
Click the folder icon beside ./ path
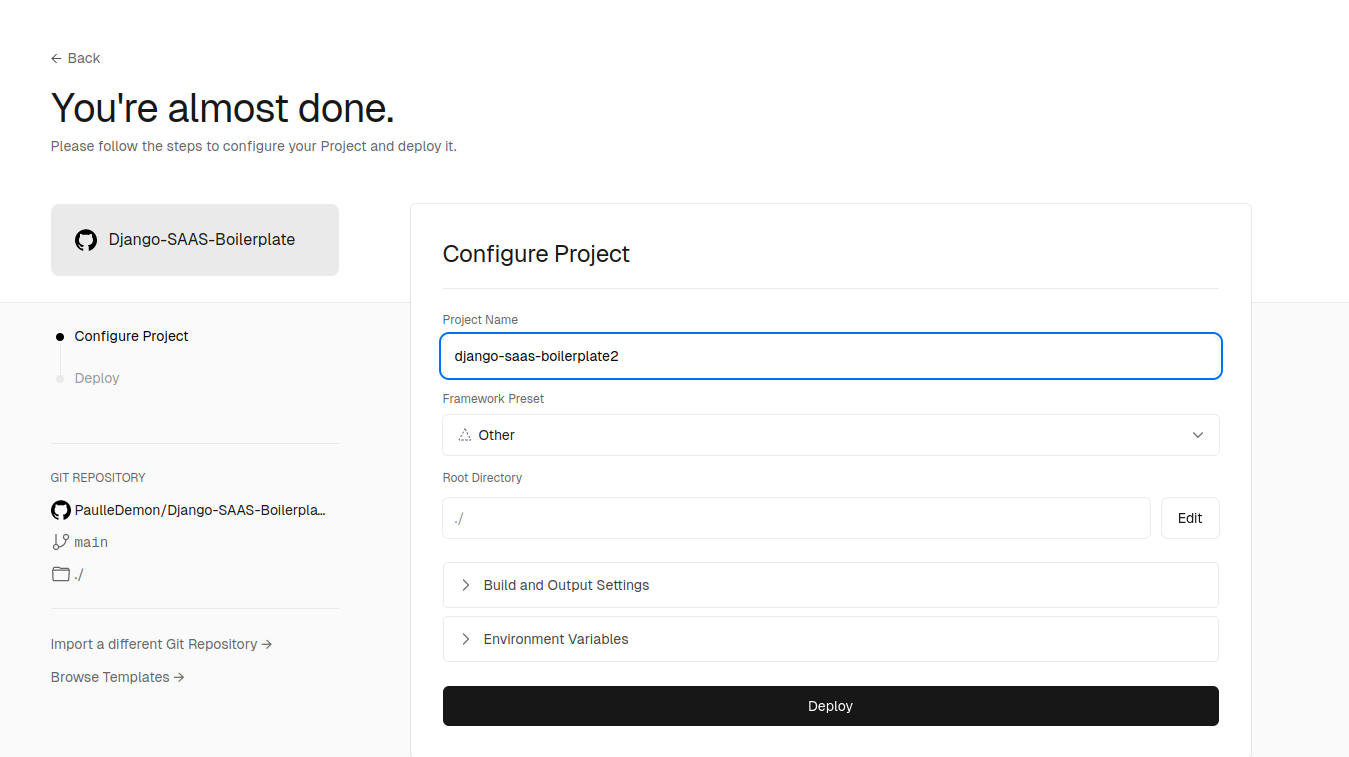[60, 574]
